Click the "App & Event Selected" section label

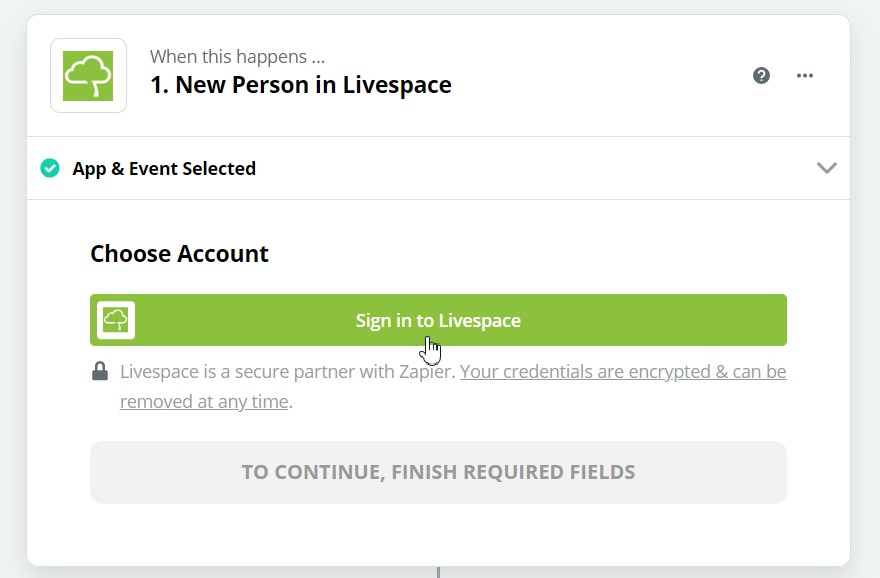click(x=164, y=168)
